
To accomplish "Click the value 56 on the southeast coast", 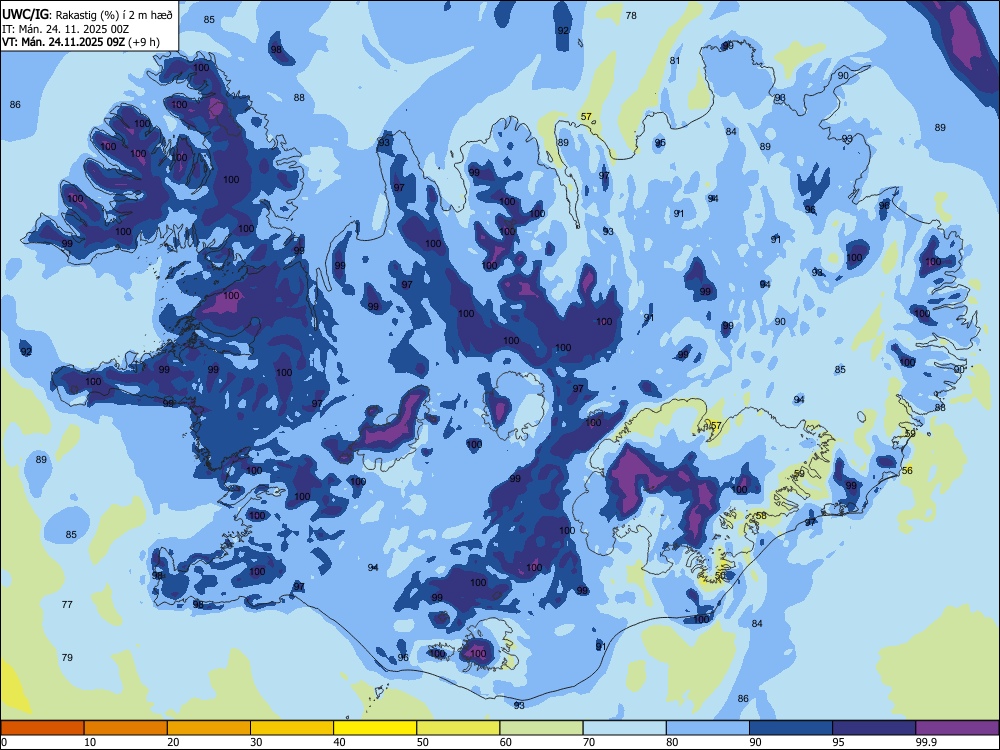I will pyautogui.click(x=907, y=470).
